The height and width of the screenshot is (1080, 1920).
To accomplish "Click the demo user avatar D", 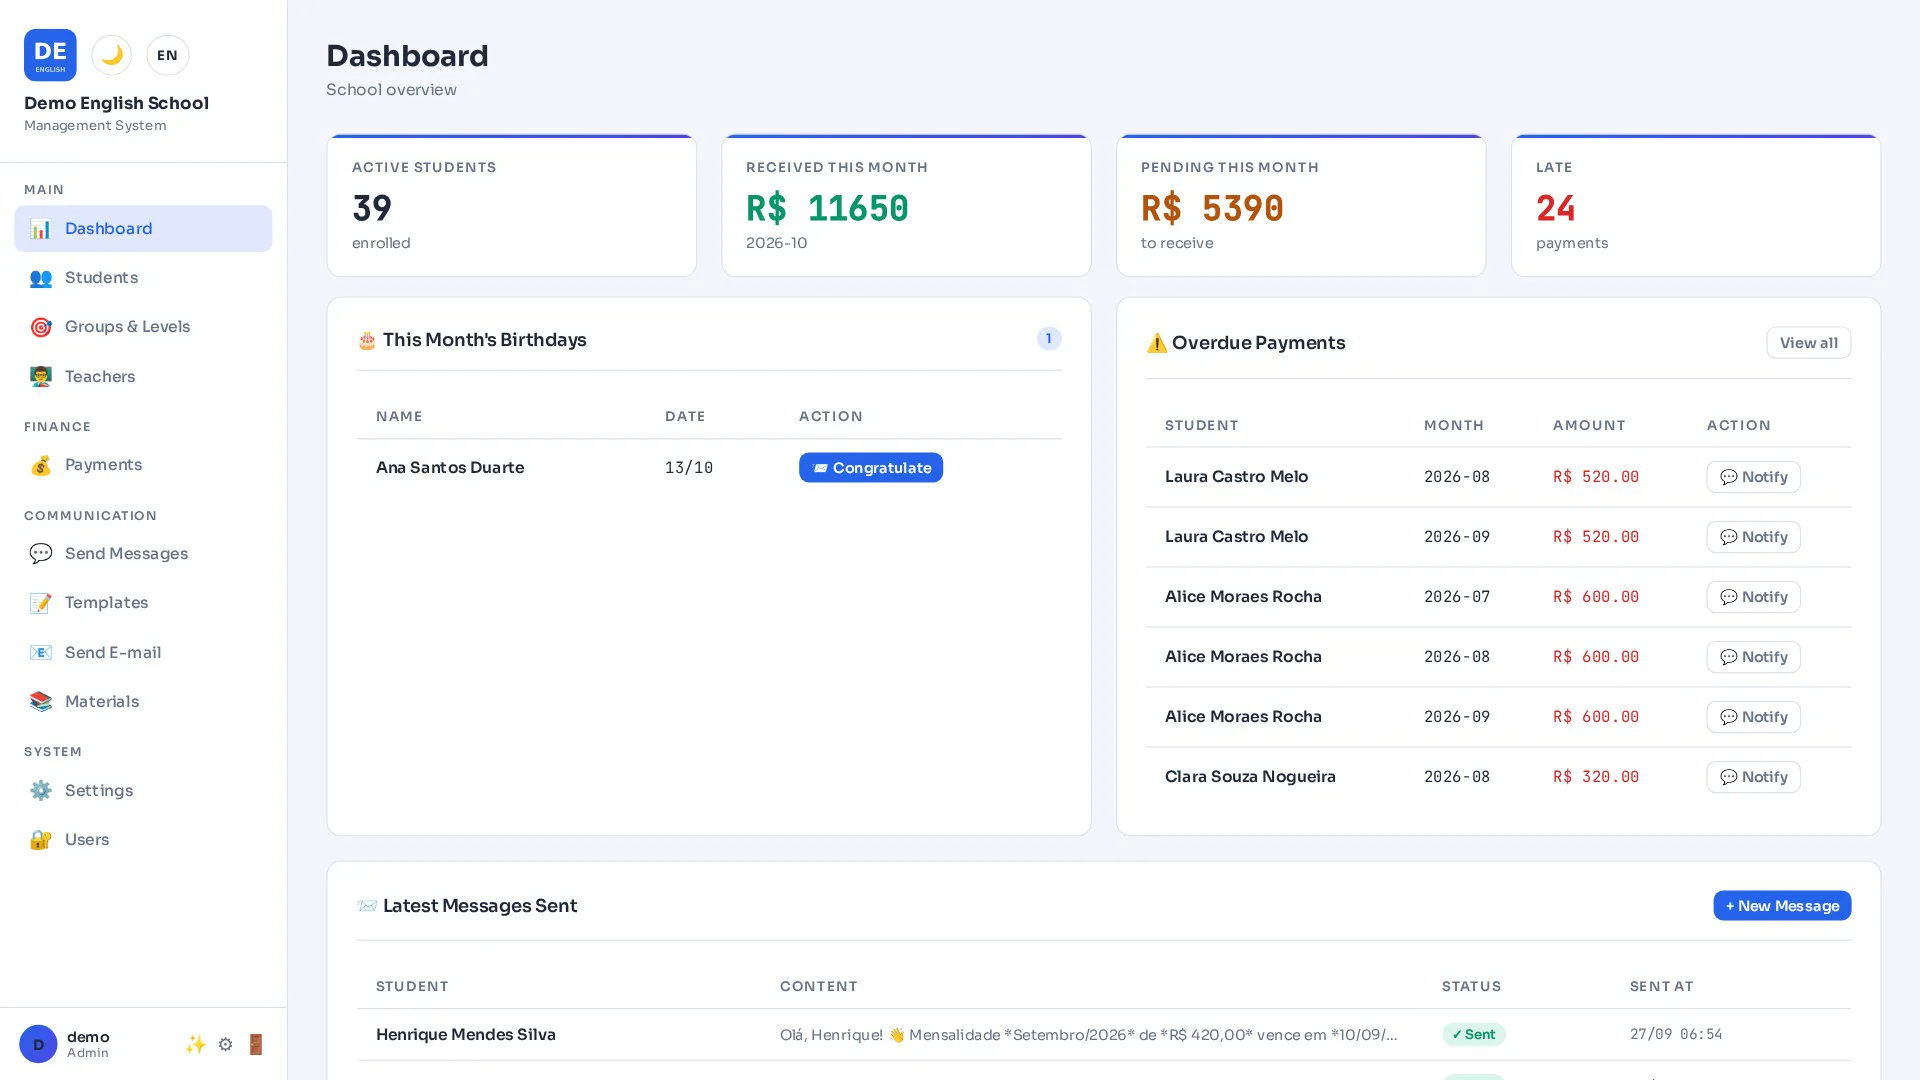I will 38,1044.
